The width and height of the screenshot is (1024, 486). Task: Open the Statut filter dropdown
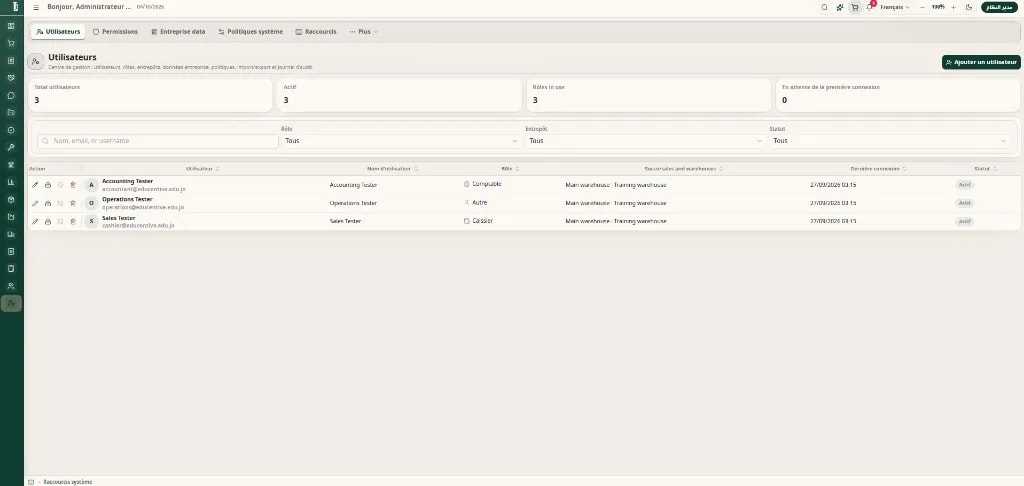889,140
